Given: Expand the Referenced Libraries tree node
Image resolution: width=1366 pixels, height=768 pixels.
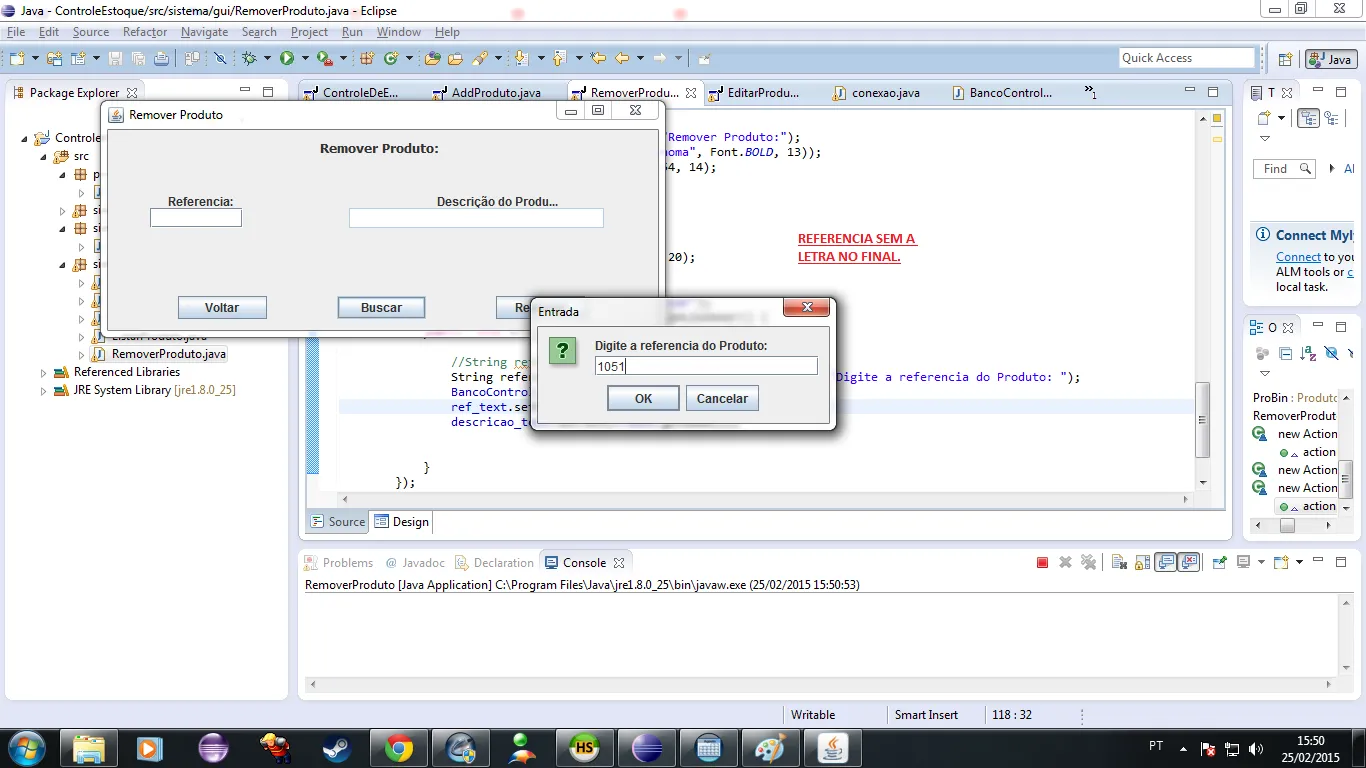Looking at the screenshot, I should (44, 372).
